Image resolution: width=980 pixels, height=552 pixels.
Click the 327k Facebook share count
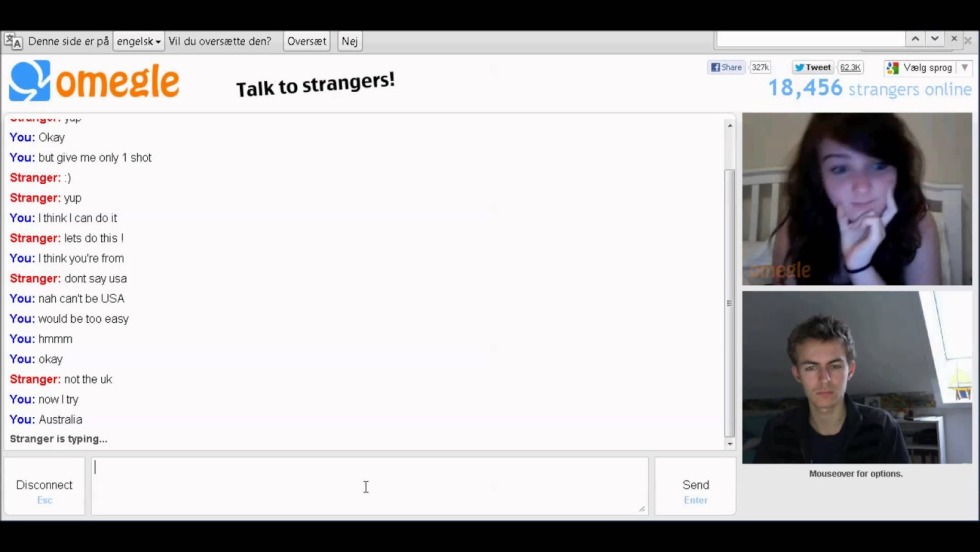(760, 67)
